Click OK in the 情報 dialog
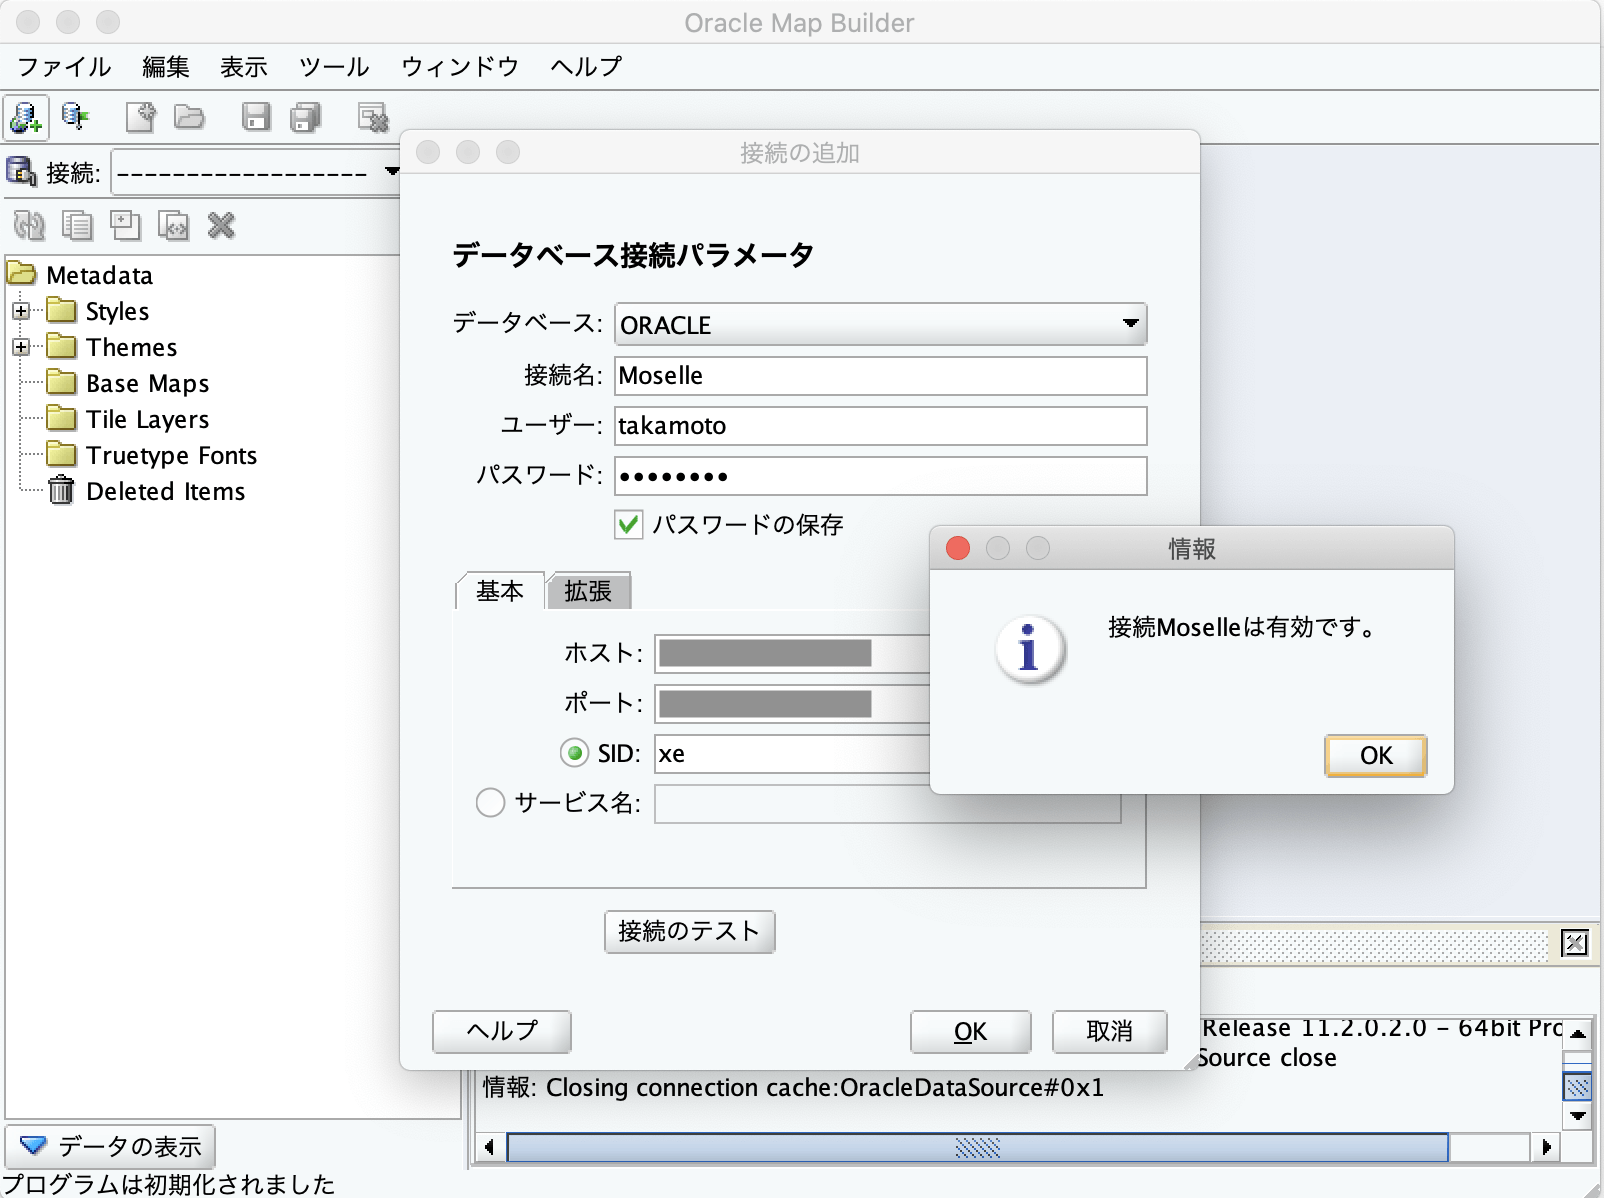This screenshot has height=1198, width=1604. click(x=1376, y=756)
